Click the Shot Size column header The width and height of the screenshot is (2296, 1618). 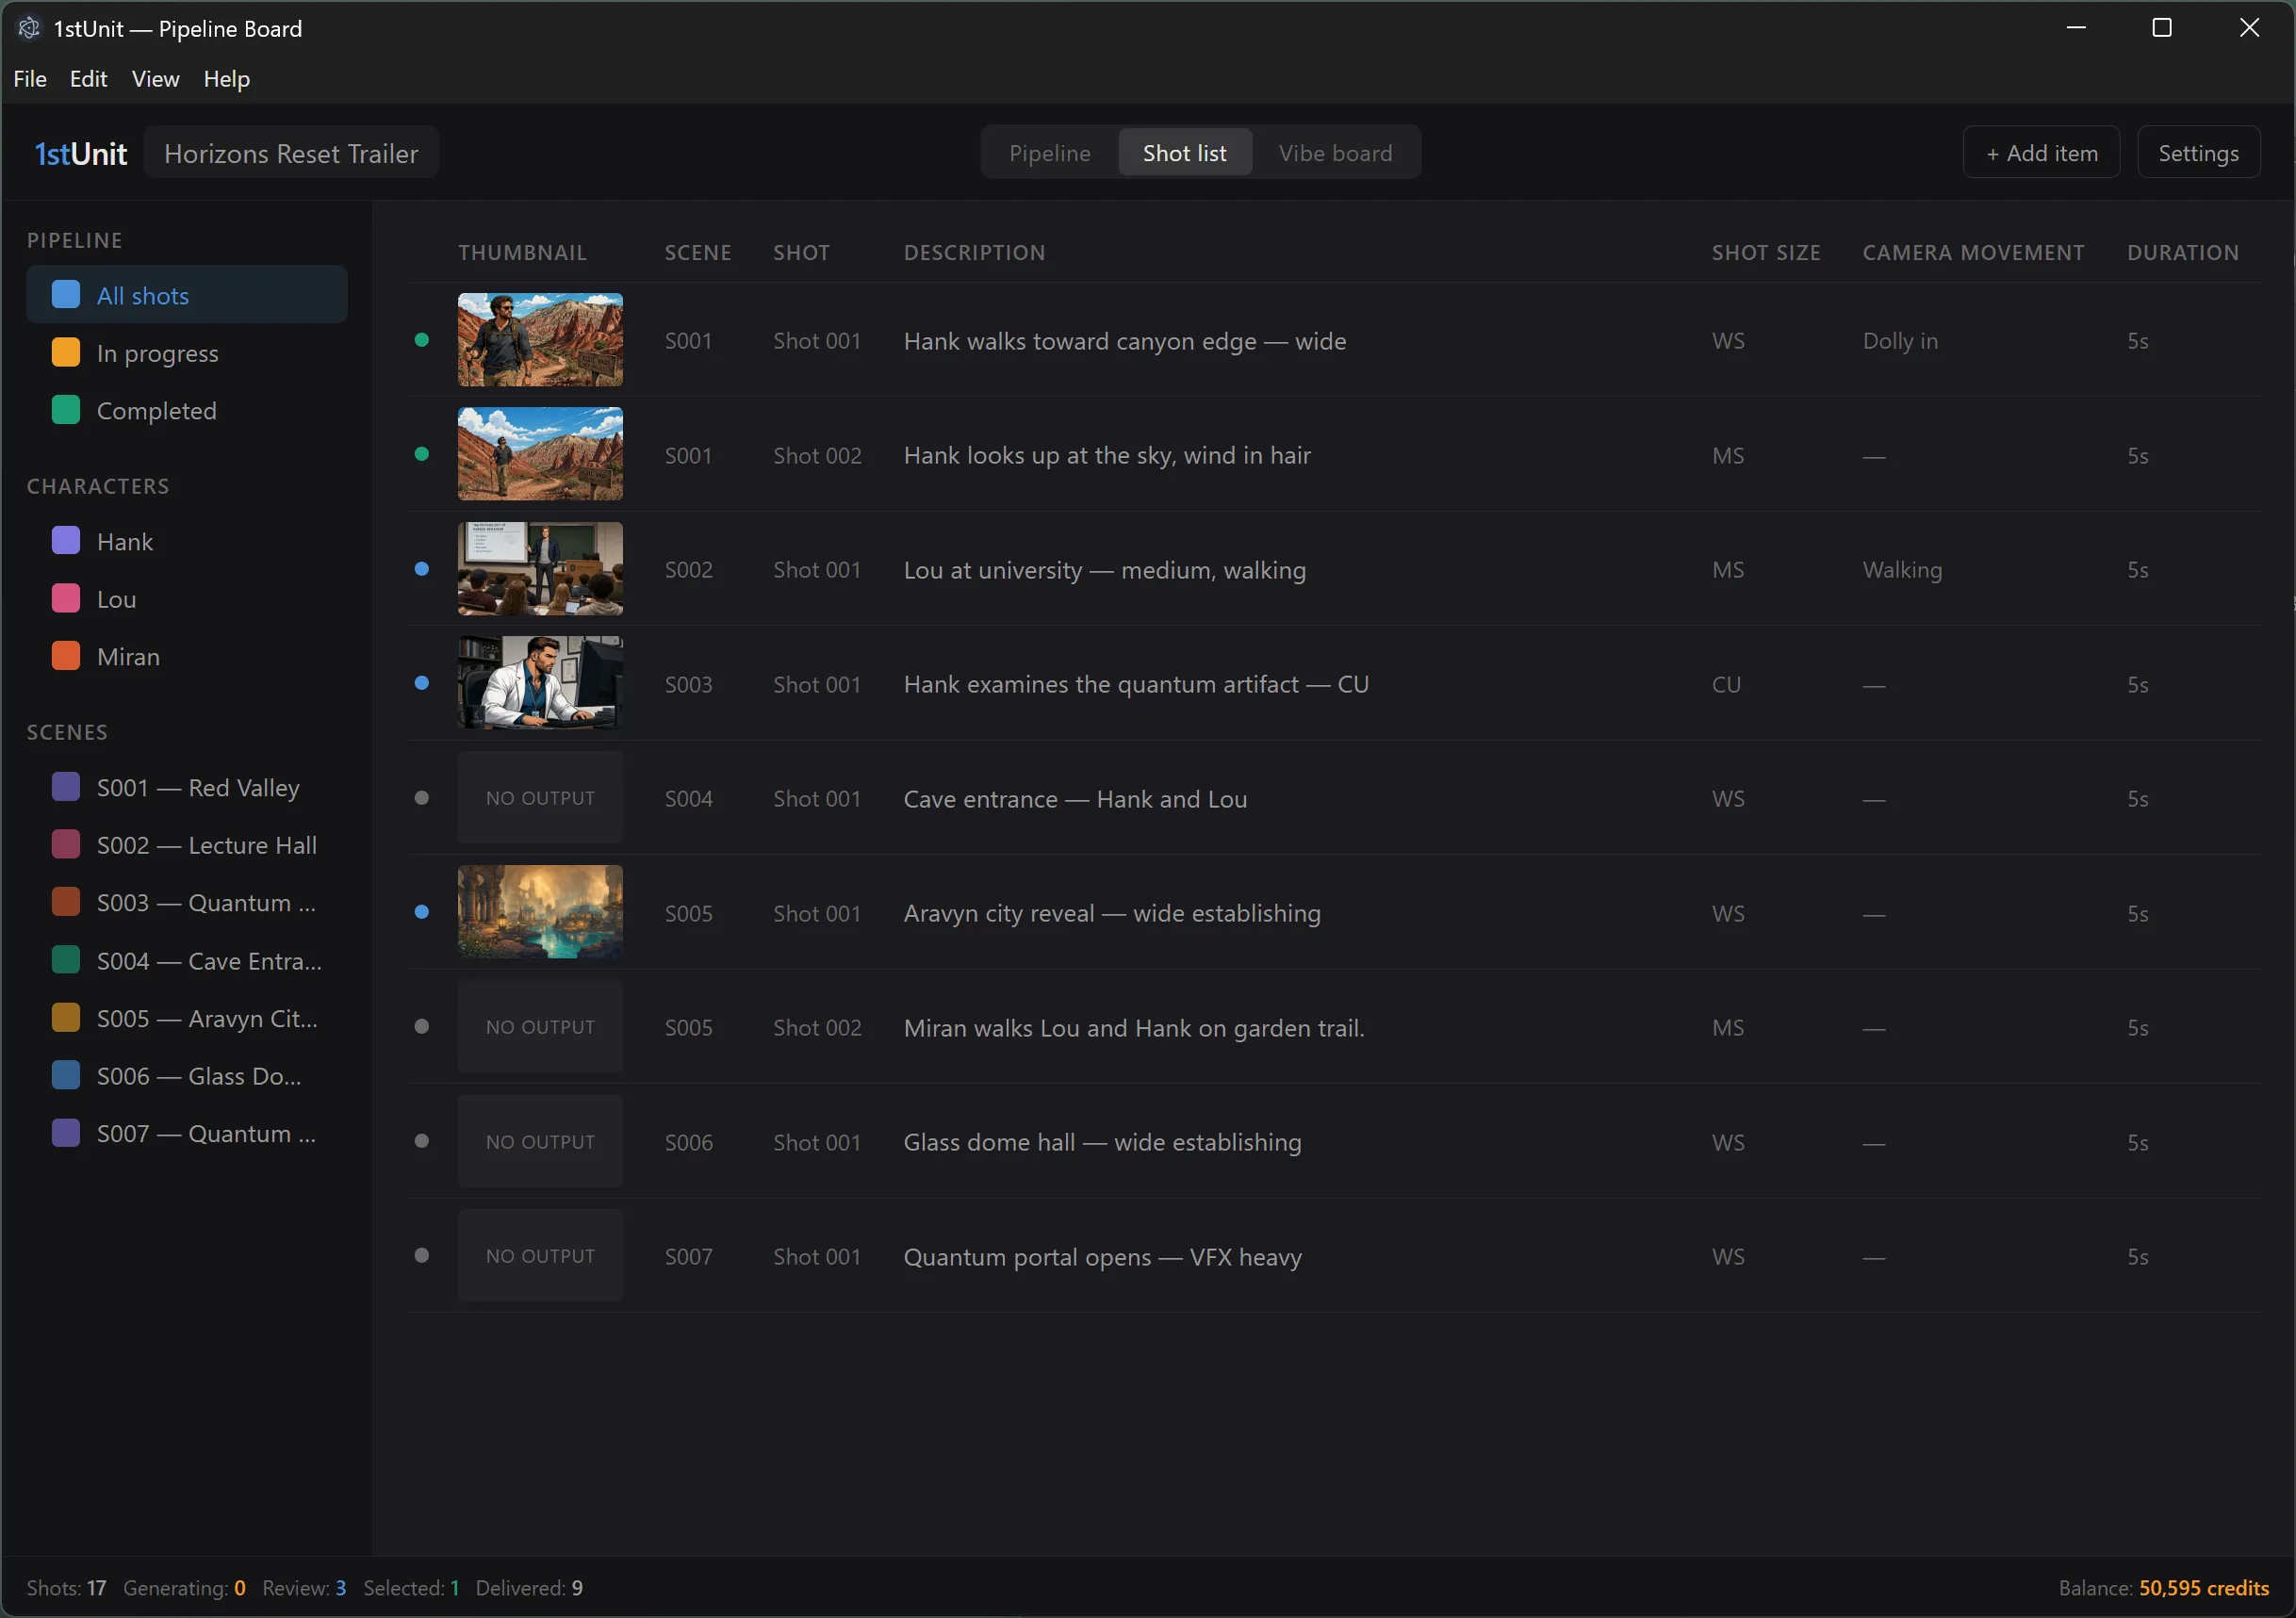point(1765,252)
